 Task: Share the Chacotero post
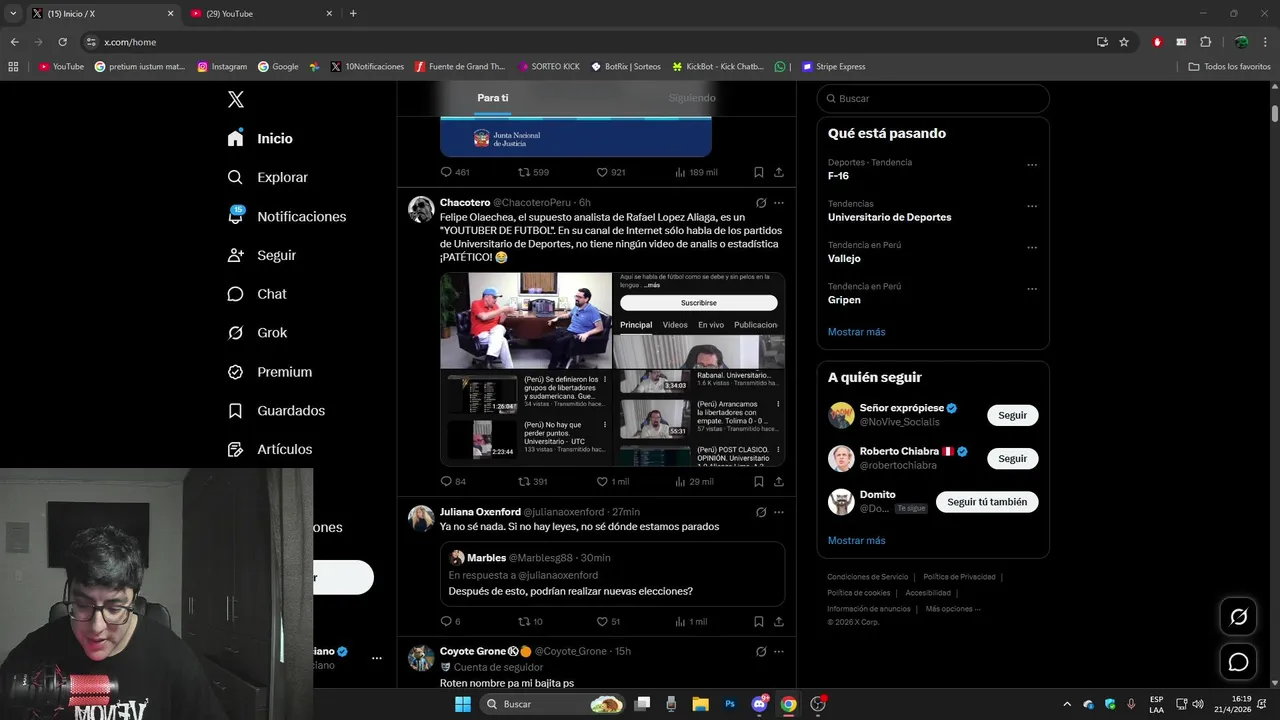(779, 481)
